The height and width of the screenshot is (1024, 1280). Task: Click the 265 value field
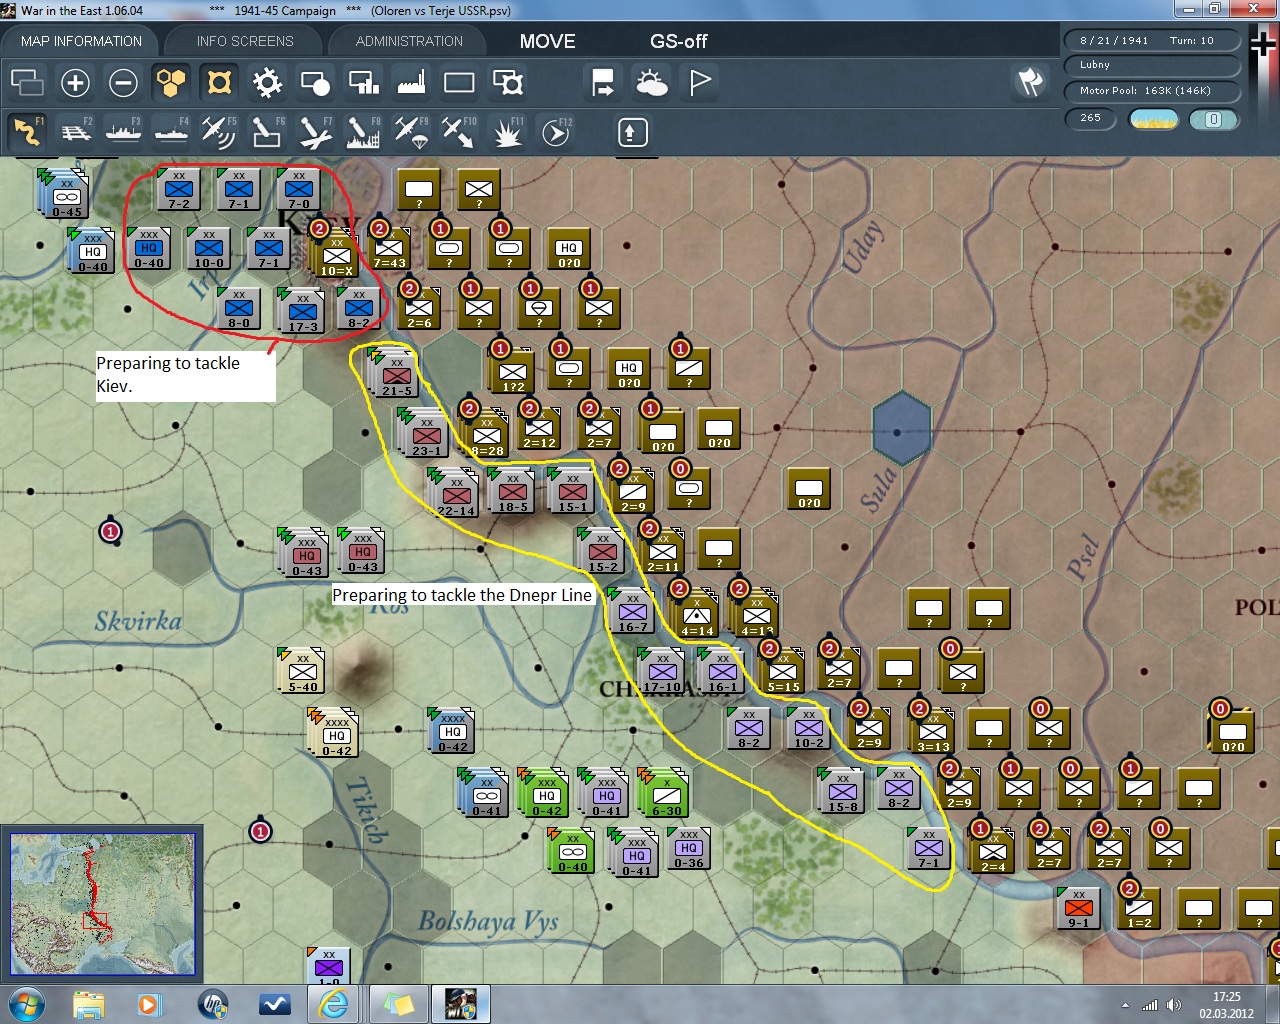point(1091,118)
